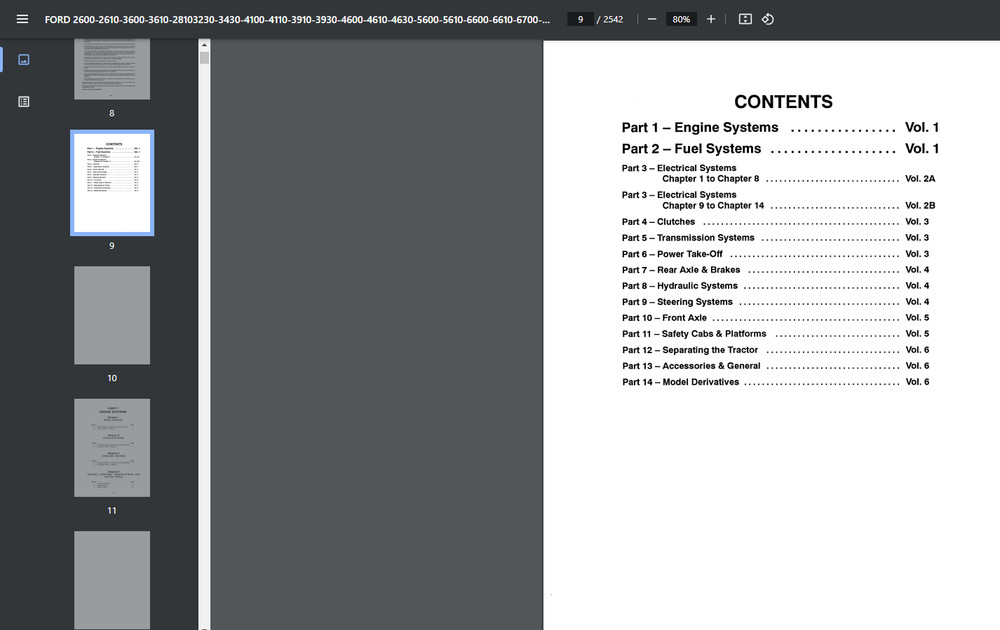This screenshot has width=1000, height=630.
Task: Zoom out with the minus button
Action: click(x=652, y=19)
